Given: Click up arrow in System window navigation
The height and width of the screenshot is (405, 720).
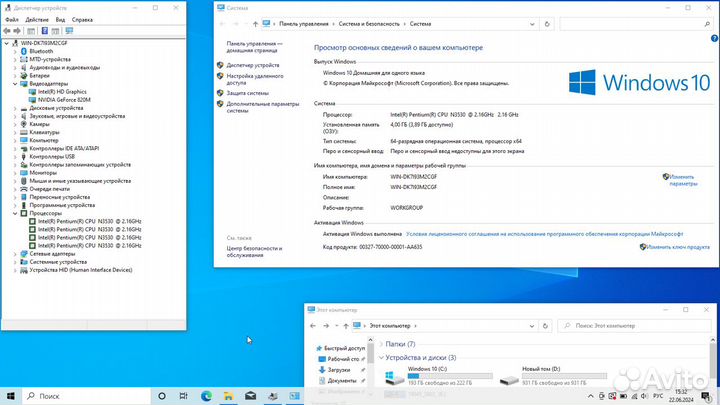Looking at the screenshot, I should tap(255, 24).
